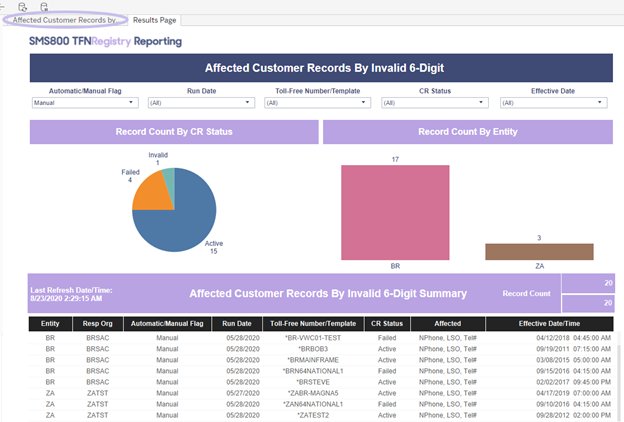Click the CR Status column header

[x=387, y=324]
